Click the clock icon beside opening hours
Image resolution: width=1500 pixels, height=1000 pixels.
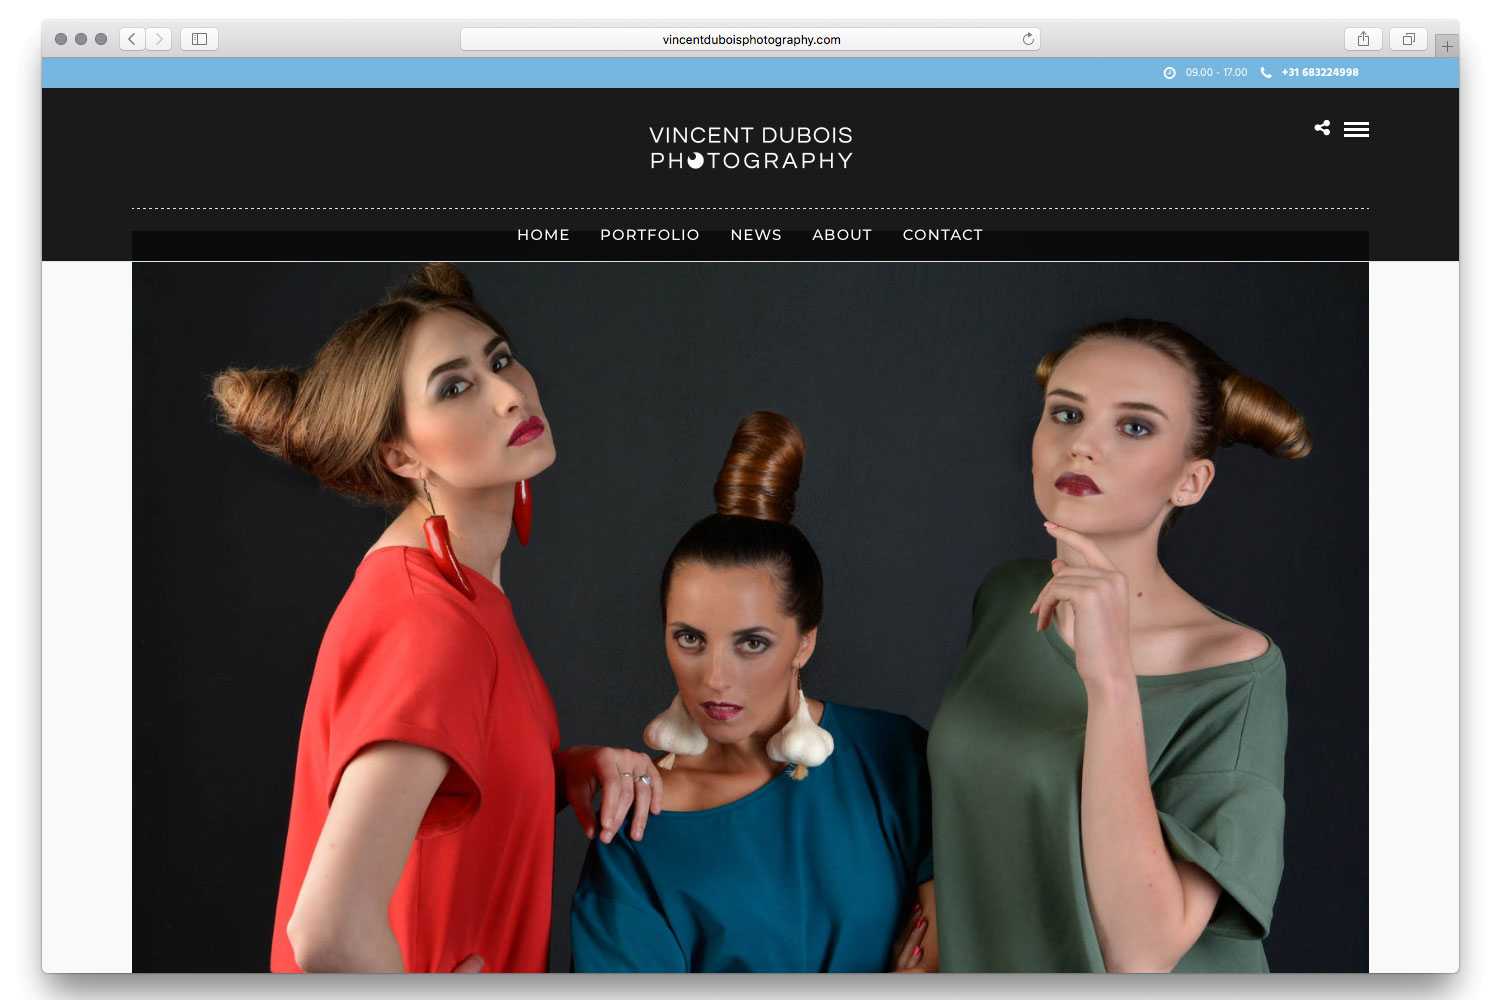coord(1169,73)
